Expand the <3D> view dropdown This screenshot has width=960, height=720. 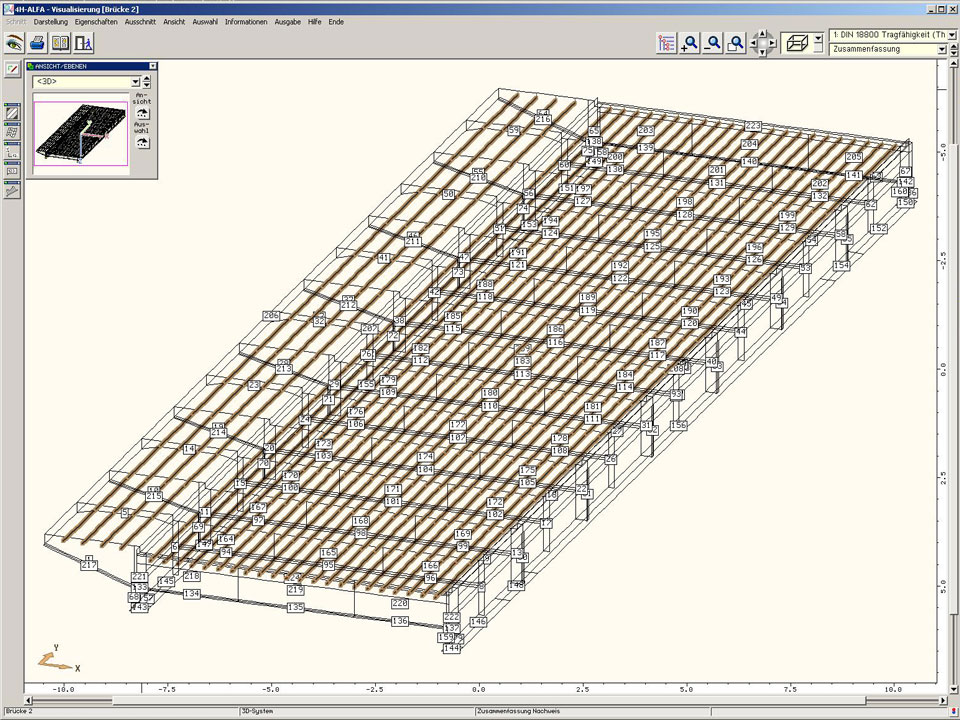135,82
